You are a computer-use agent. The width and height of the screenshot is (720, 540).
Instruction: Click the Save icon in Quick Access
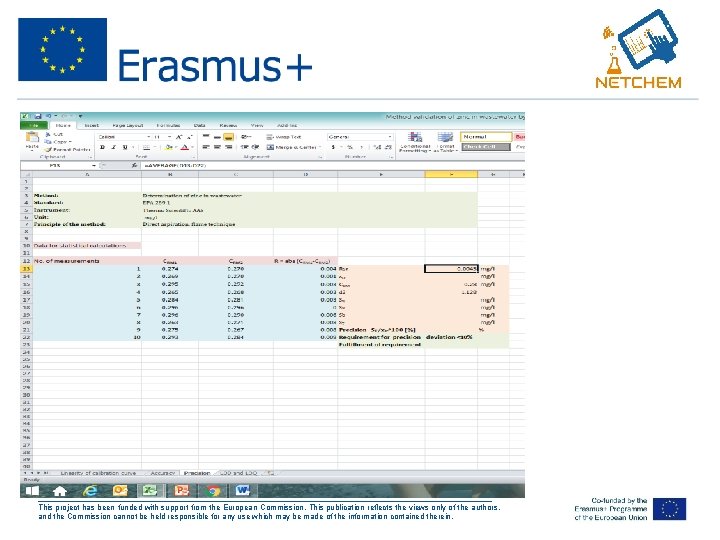[x=38, y=117]
